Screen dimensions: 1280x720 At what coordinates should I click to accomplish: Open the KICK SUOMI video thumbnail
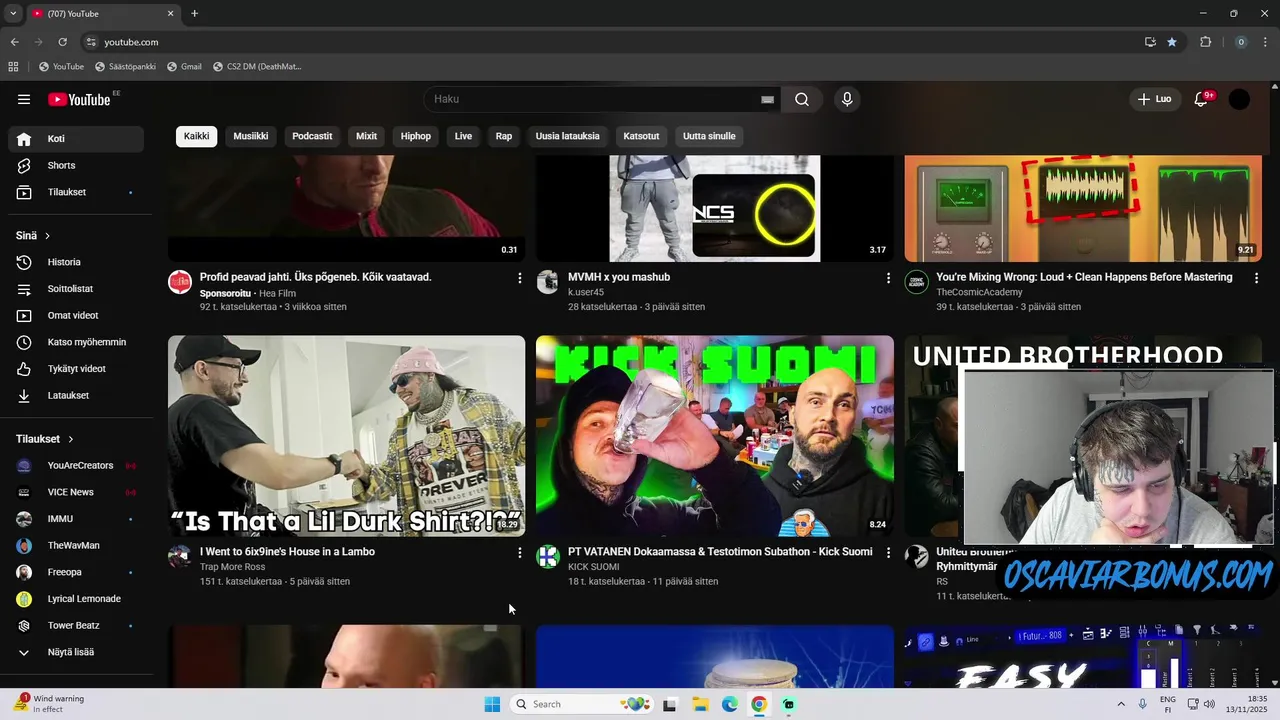pos(715,436)
